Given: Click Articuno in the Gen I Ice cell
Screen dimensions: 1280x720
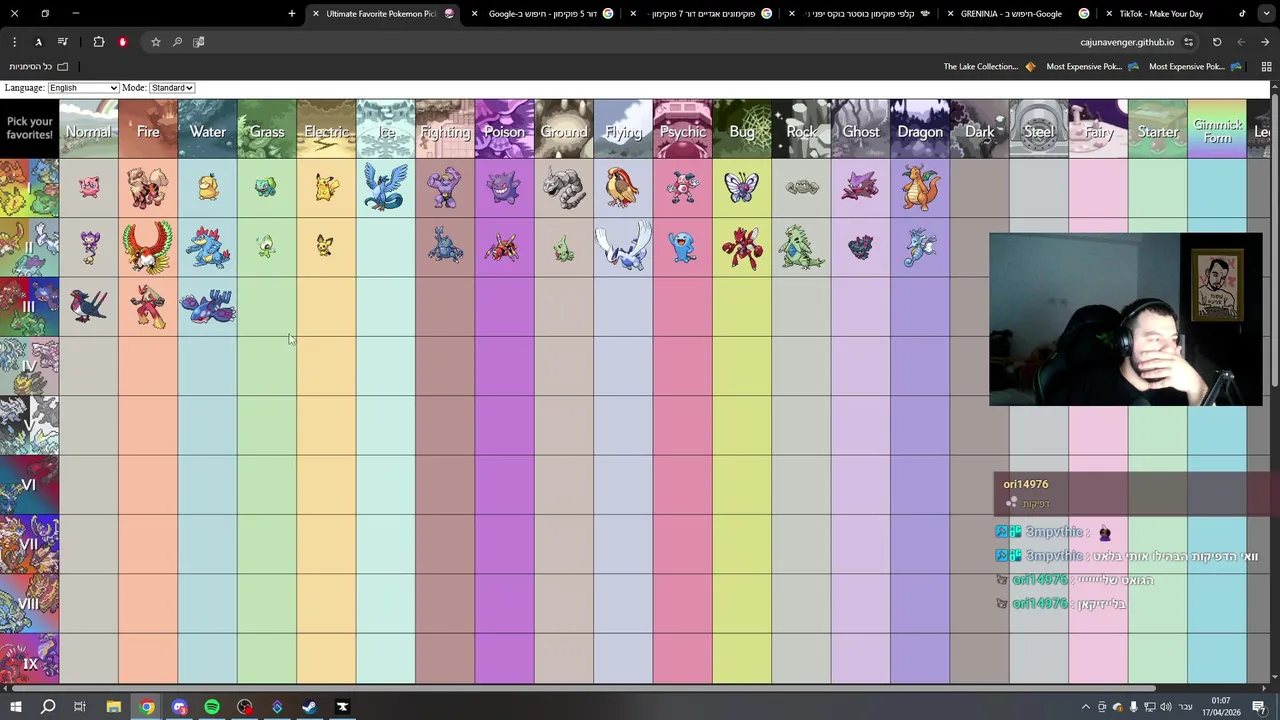Looking at the screenshot, I should pyautogui.click(x=385, y=188).
